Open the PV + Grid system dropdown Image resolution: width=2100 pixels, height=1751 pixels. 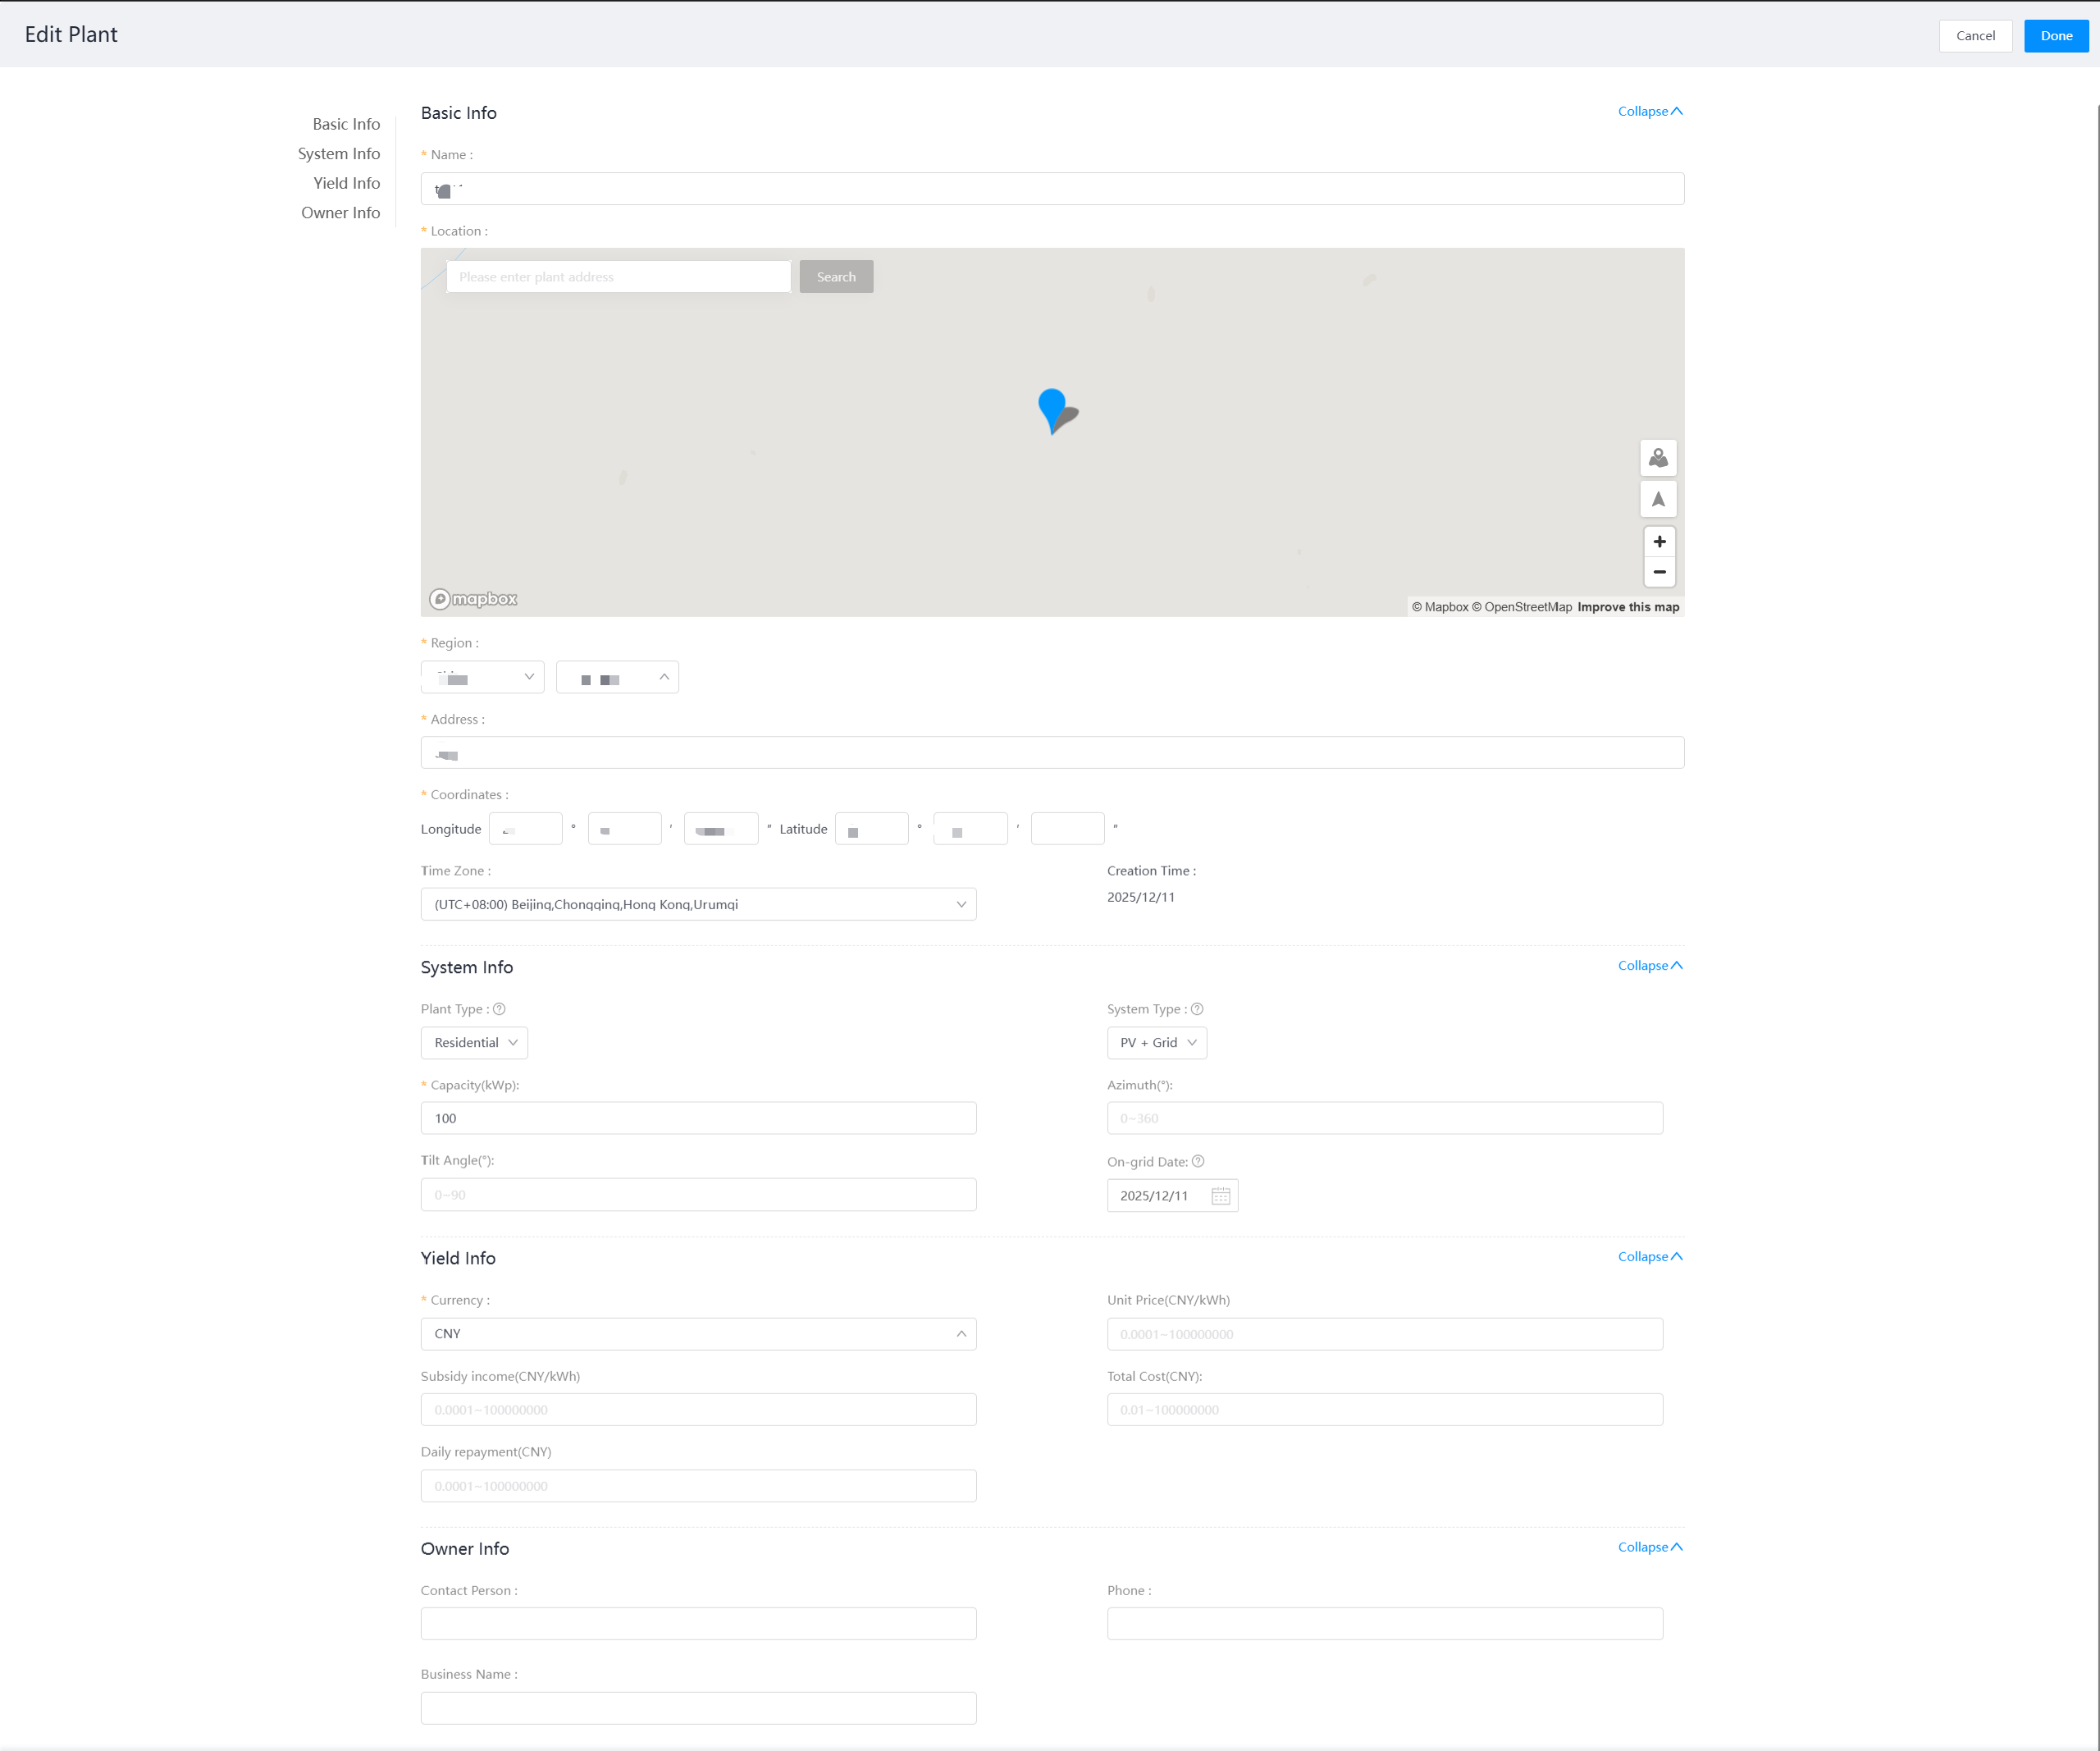coord(1156,1042)
